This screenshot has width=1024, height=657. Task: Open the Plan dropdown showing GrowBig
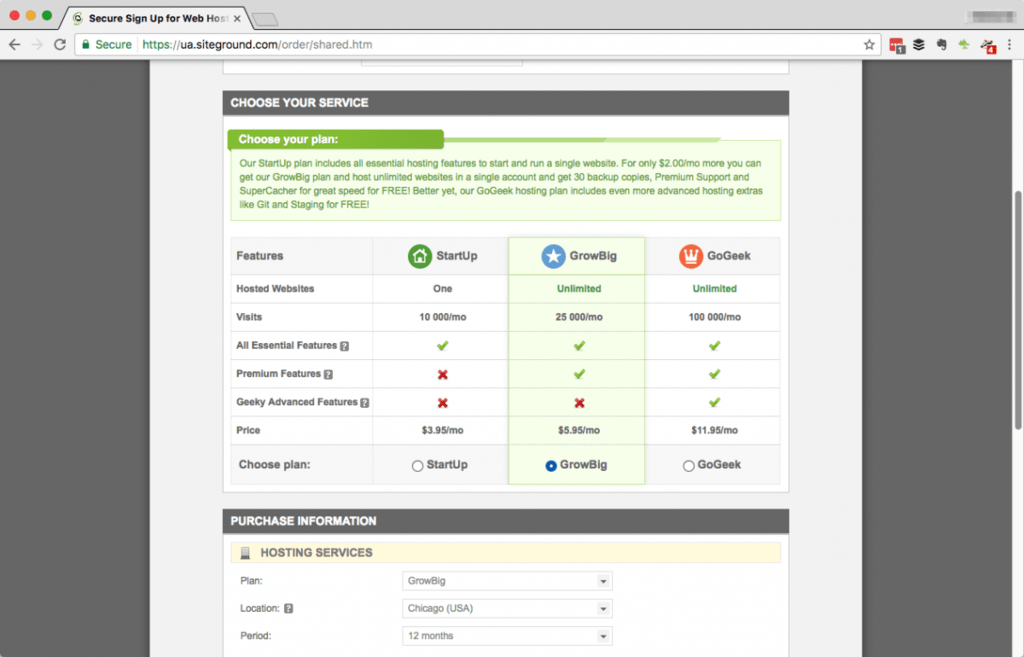[507, 581]
